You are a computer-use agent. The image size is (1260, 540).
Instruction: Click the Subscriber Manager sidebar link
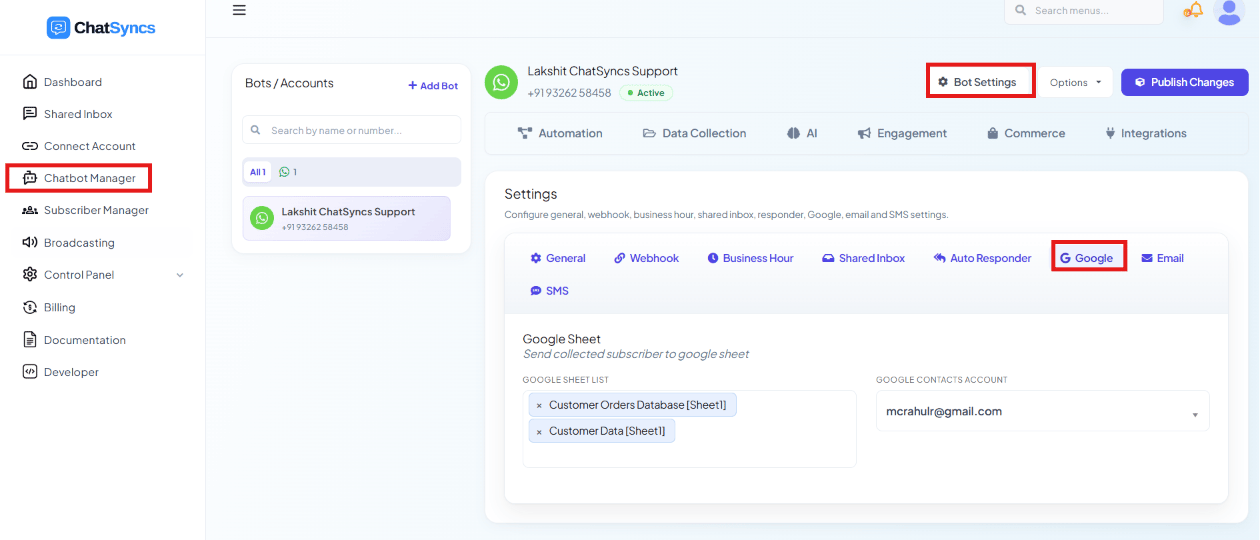[96, 210]
